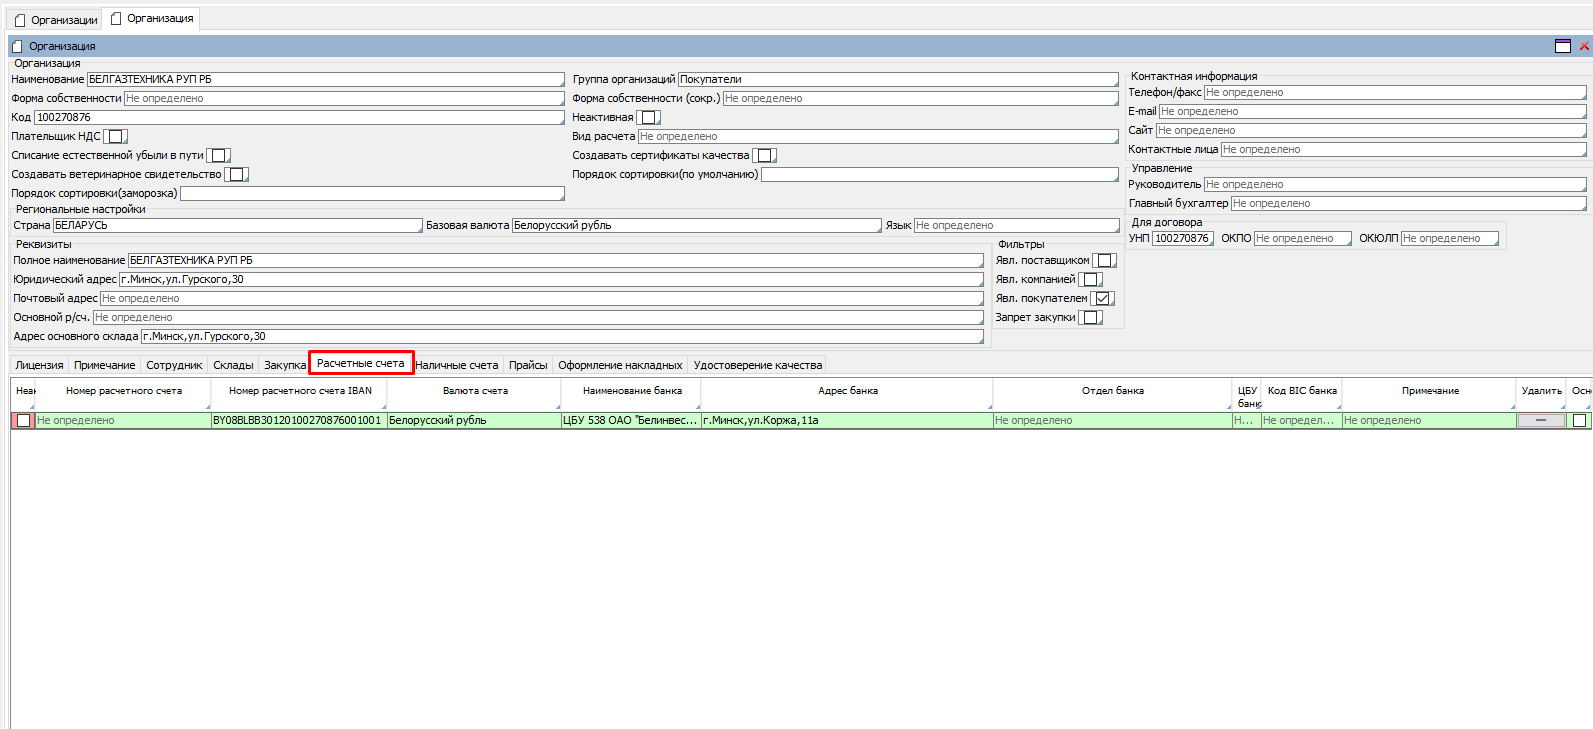Open the Базовая валюта field

(x=695, y=226)
